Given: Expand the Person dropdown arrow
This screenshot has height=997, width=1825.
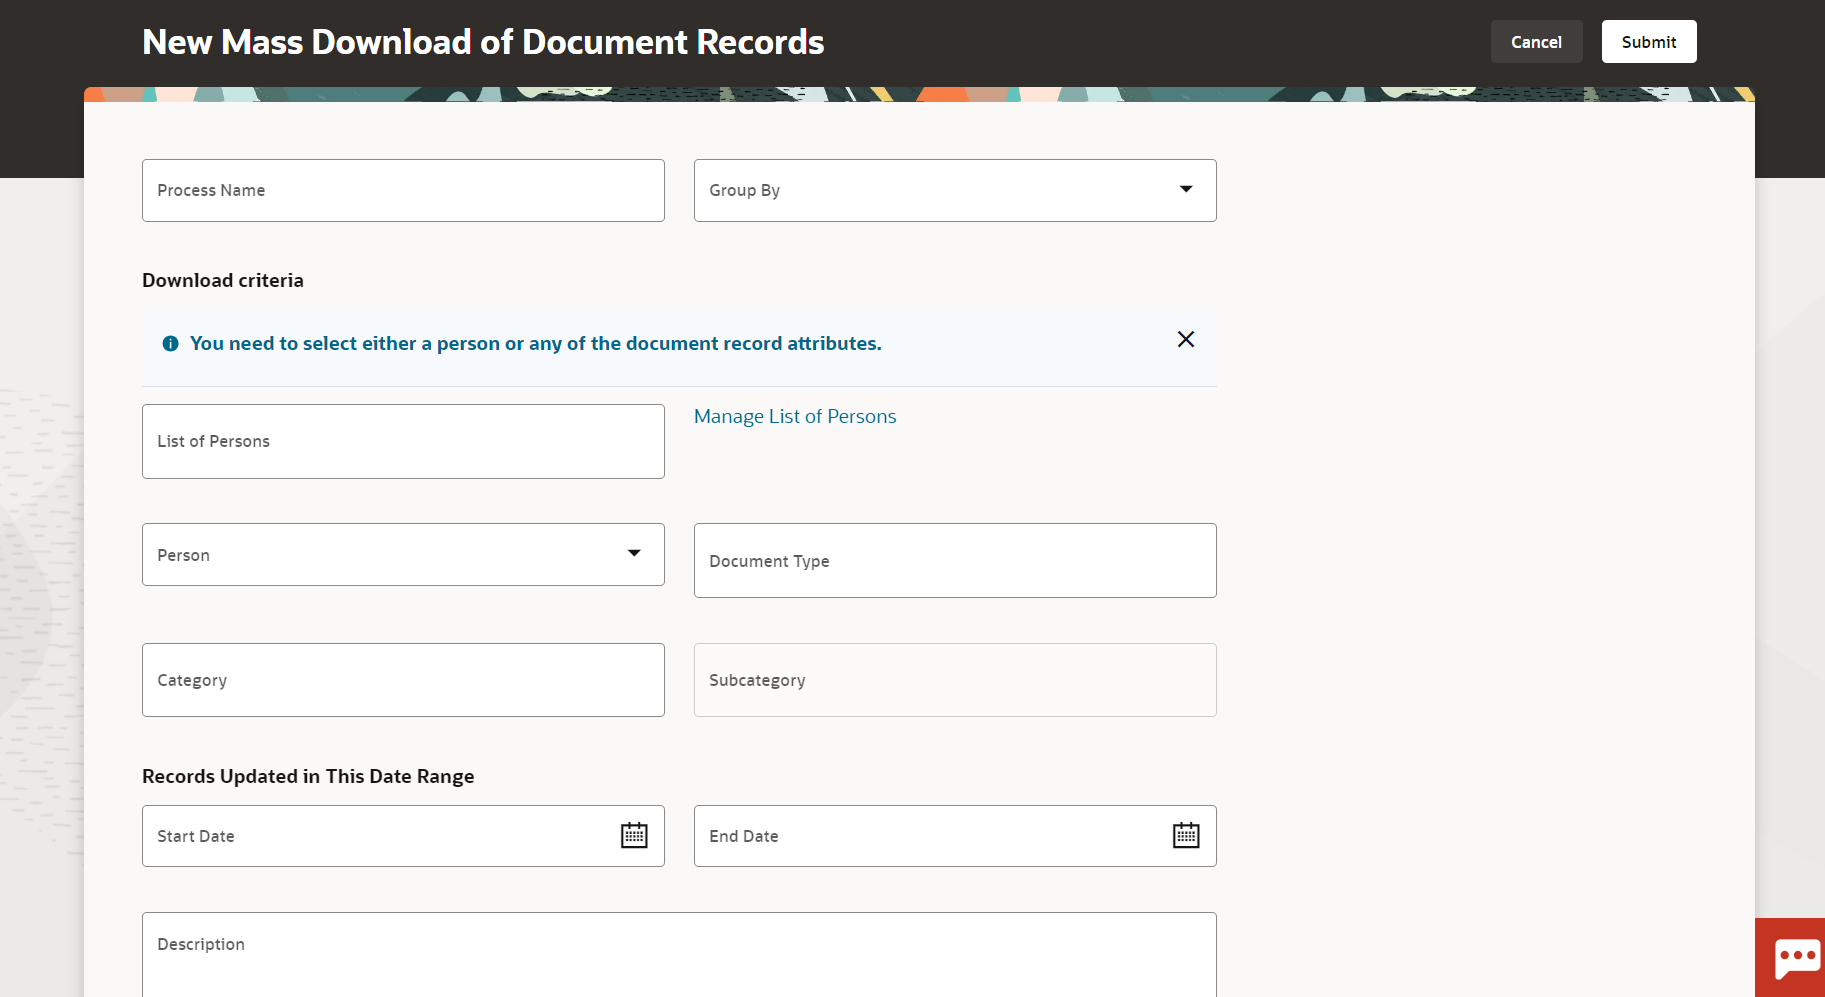Looking at the screenshot, I should point(634,553).
